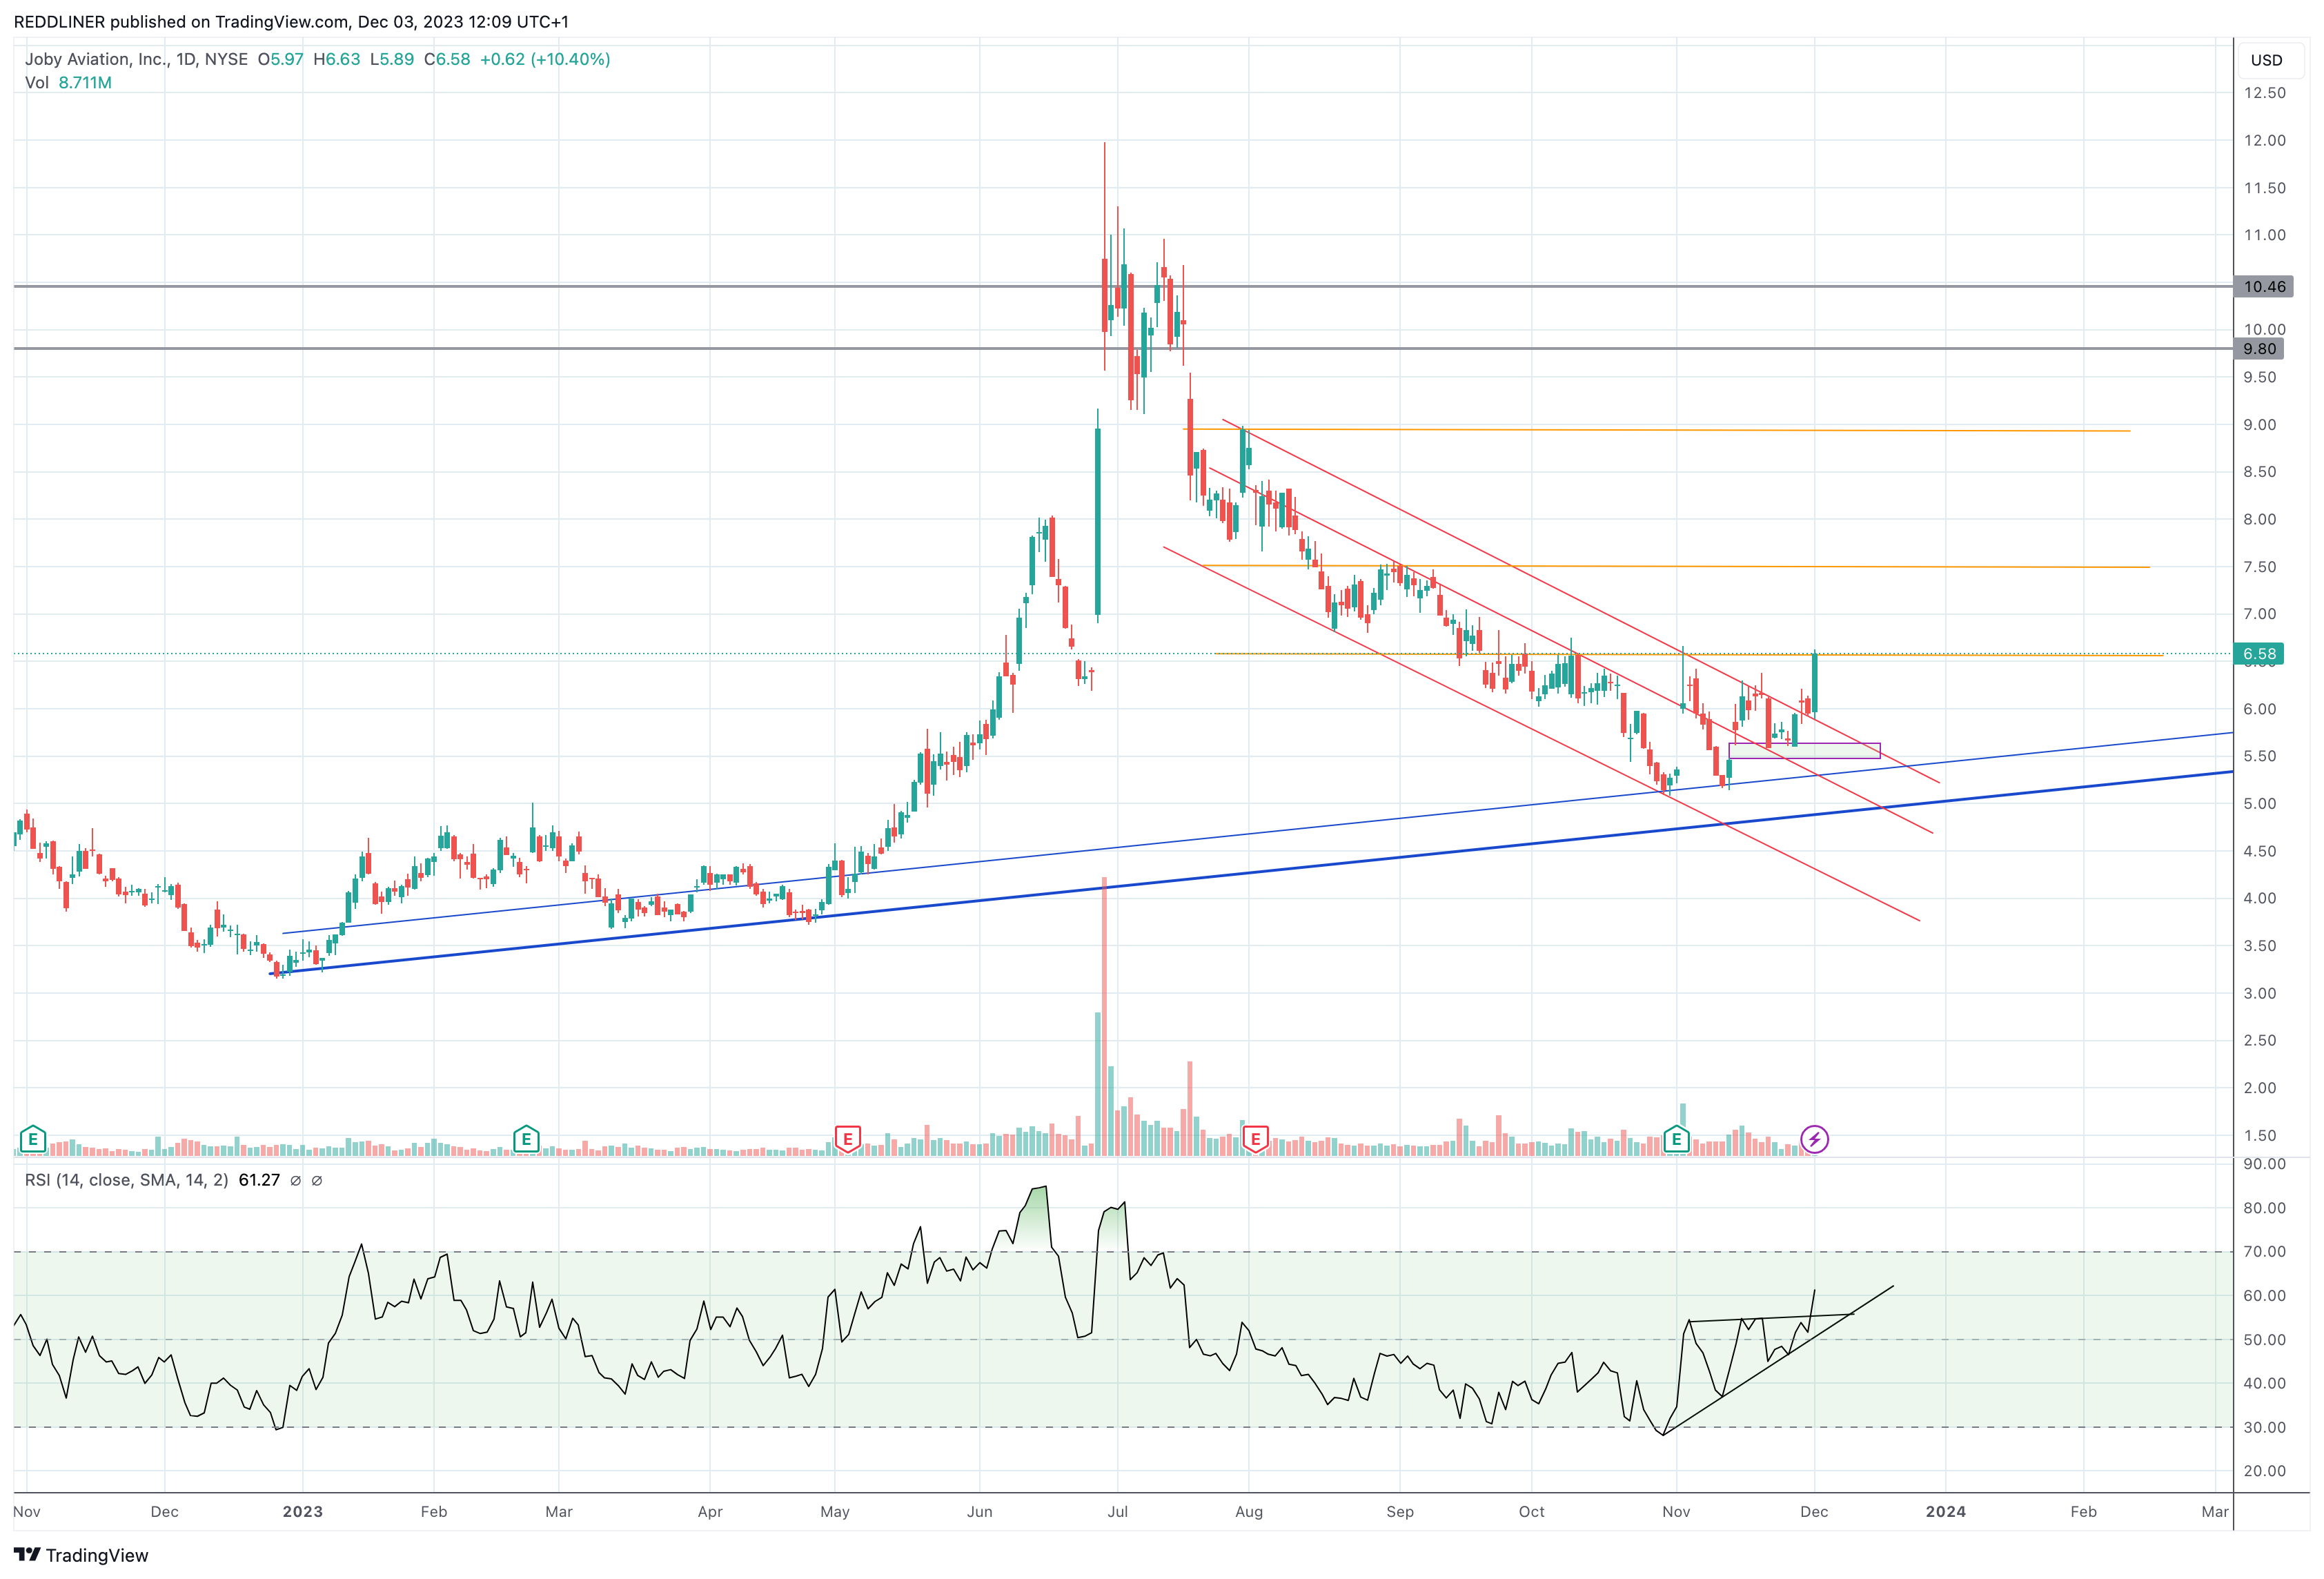Click the USD currency label
This screenshot has height=1579, width=2324.
[2266, 60]
